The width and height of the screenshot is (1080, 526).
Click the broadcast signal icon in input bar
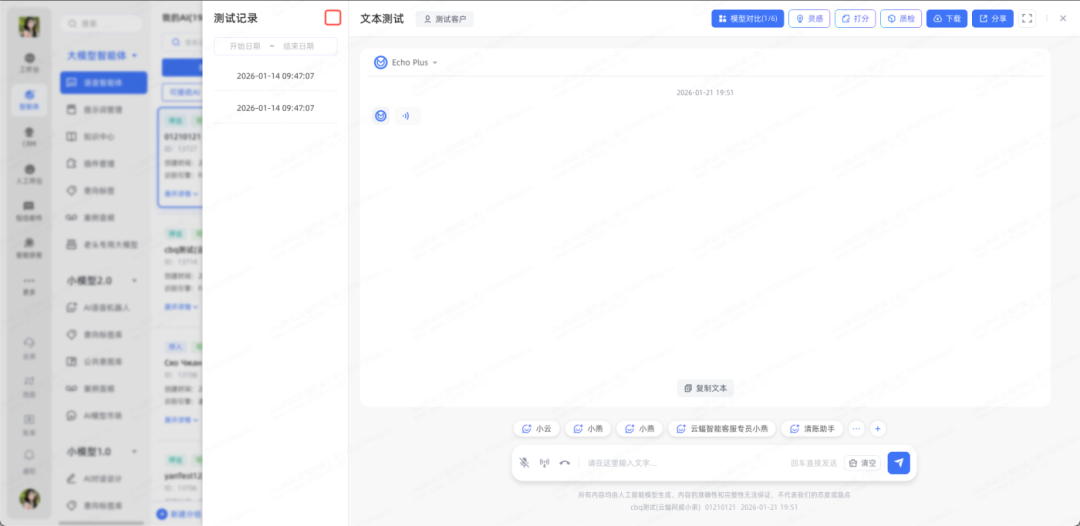[545, 463]
